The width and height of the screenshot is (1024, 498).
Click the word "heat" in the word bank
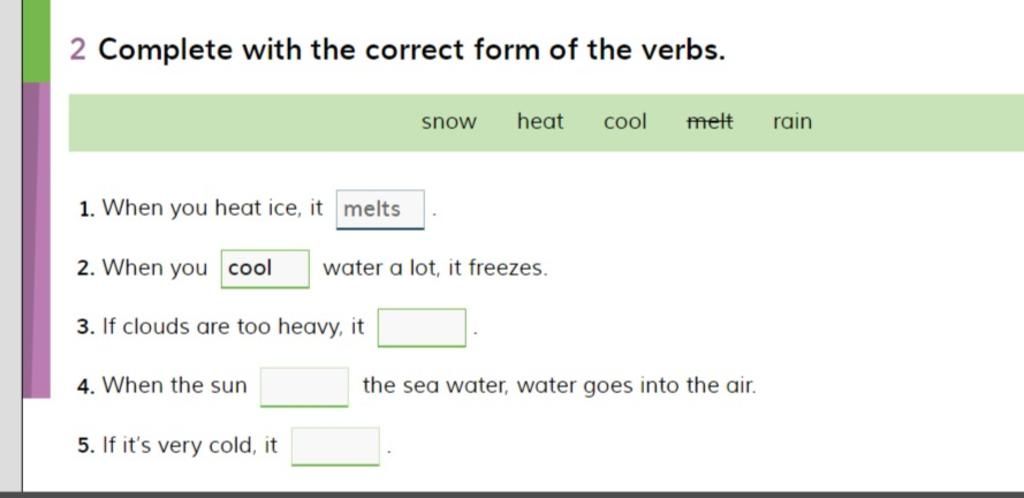tap(540, 122)
